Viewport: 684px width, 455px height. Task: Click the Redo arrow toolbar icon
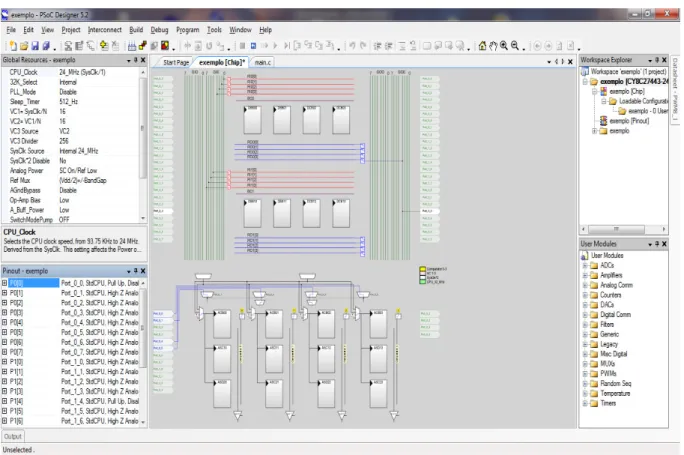[363, 46]
